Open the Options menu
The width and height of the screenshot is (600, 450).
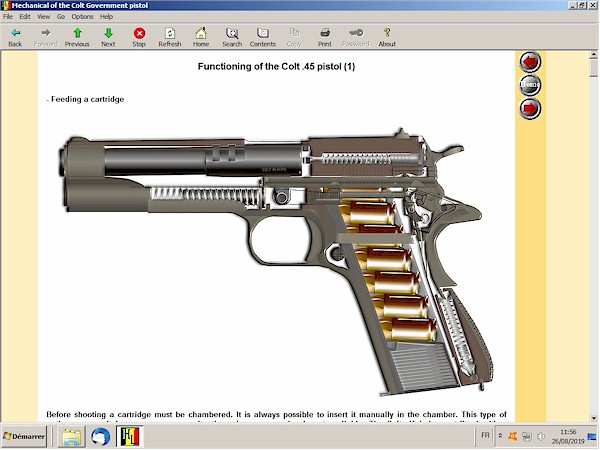[x=82, y=16]
